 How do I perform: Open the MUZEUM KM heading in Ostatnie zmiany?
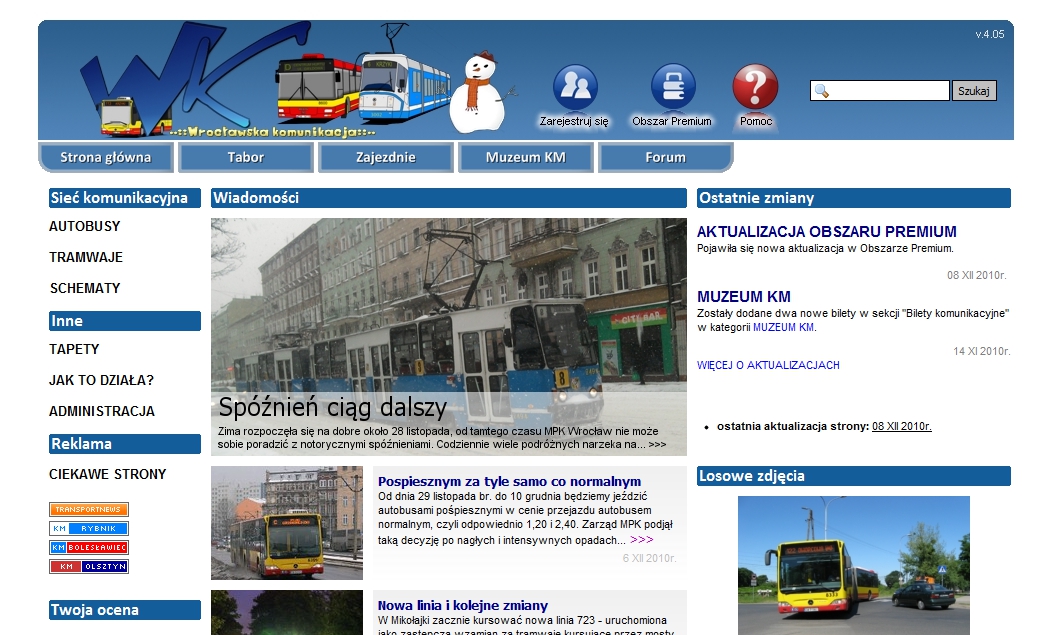[x=744, y=297]
